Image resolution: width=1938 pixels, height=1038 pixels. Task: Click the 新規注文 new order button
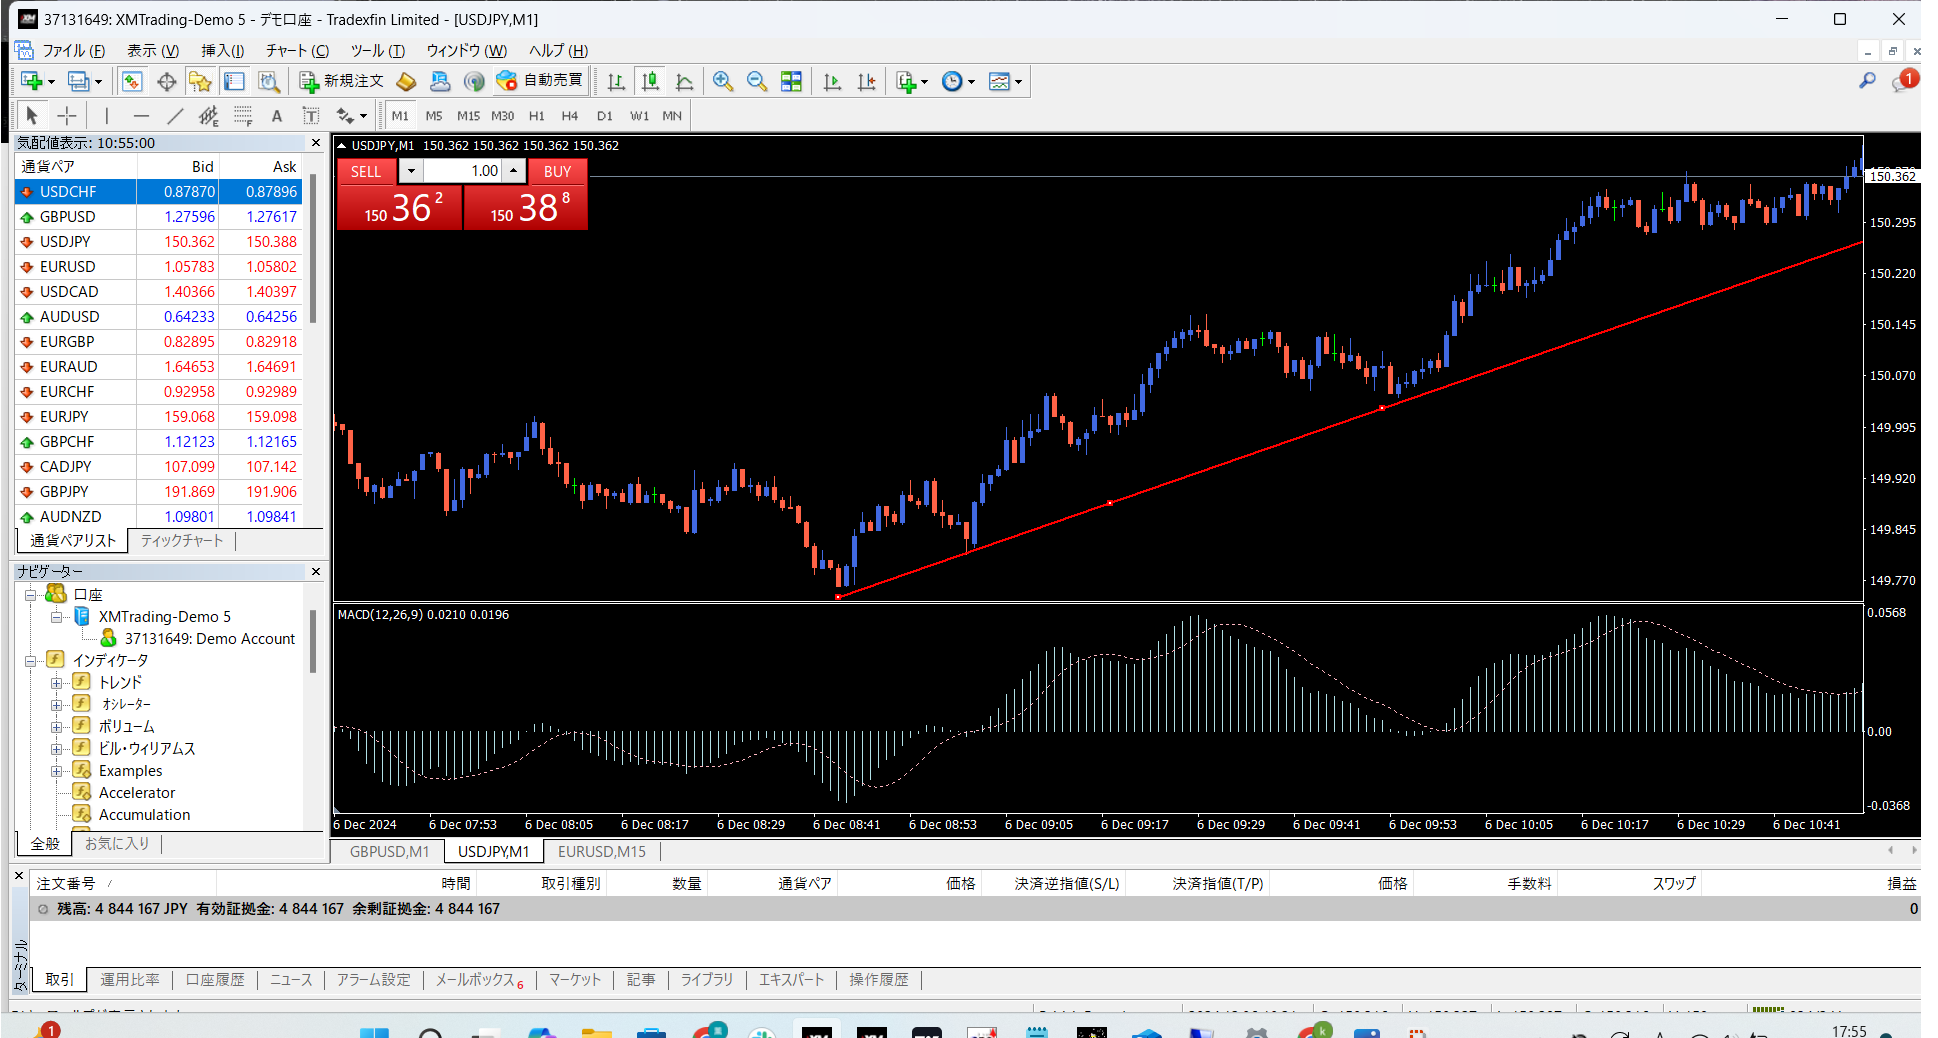pos(342,81)
